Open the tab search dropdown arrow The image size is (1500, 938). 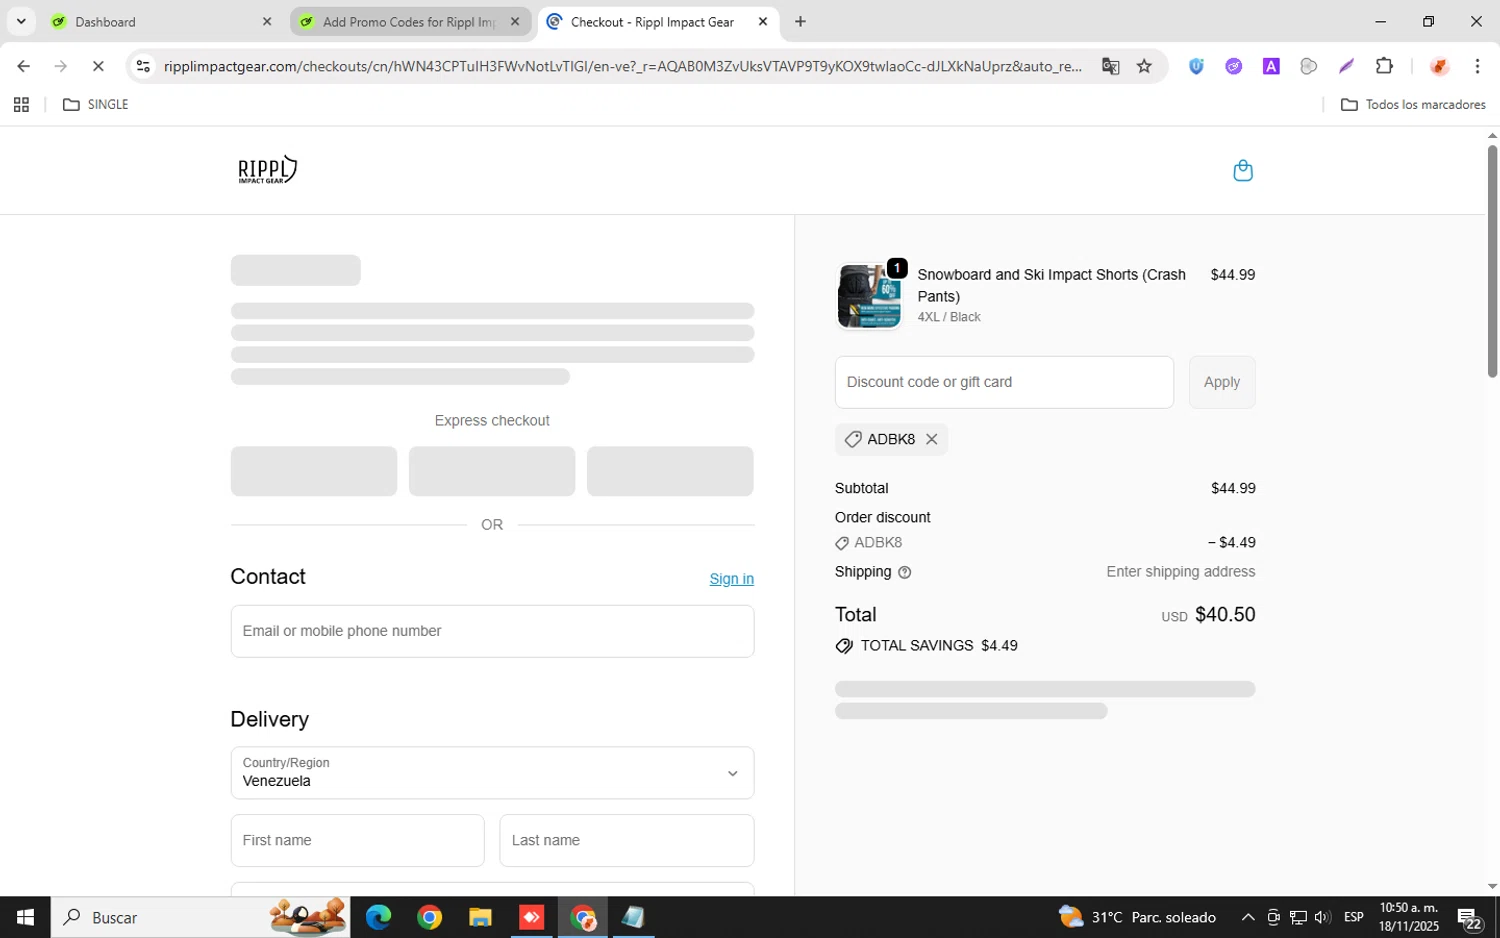pos(21,21)
